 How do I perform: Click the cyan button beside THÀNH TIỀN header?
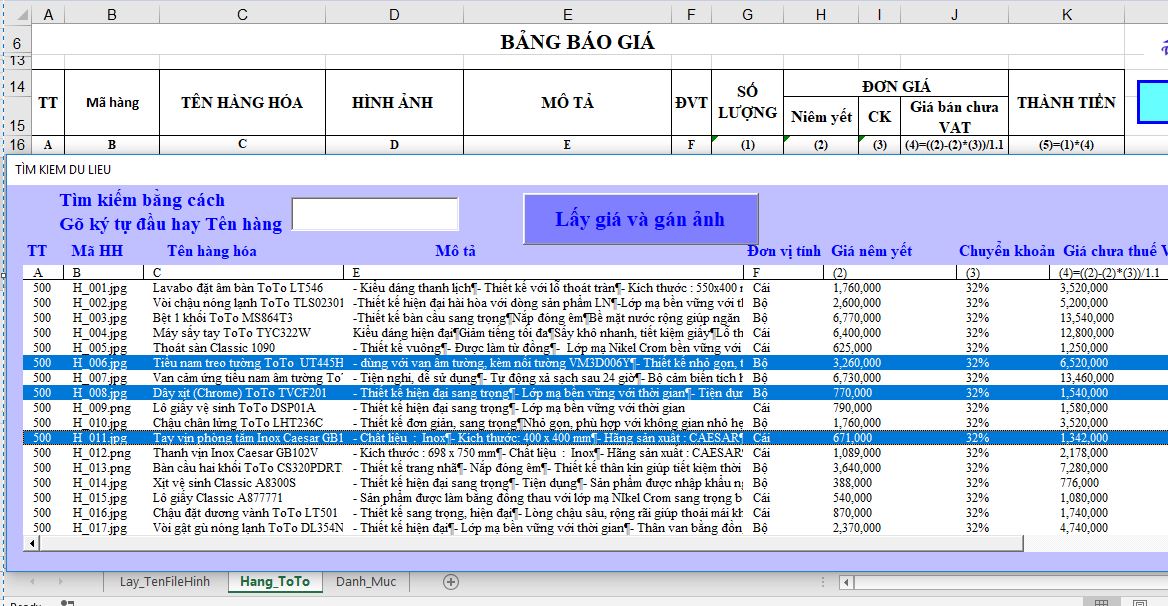pyautogui.click(x=1152, y=103)
